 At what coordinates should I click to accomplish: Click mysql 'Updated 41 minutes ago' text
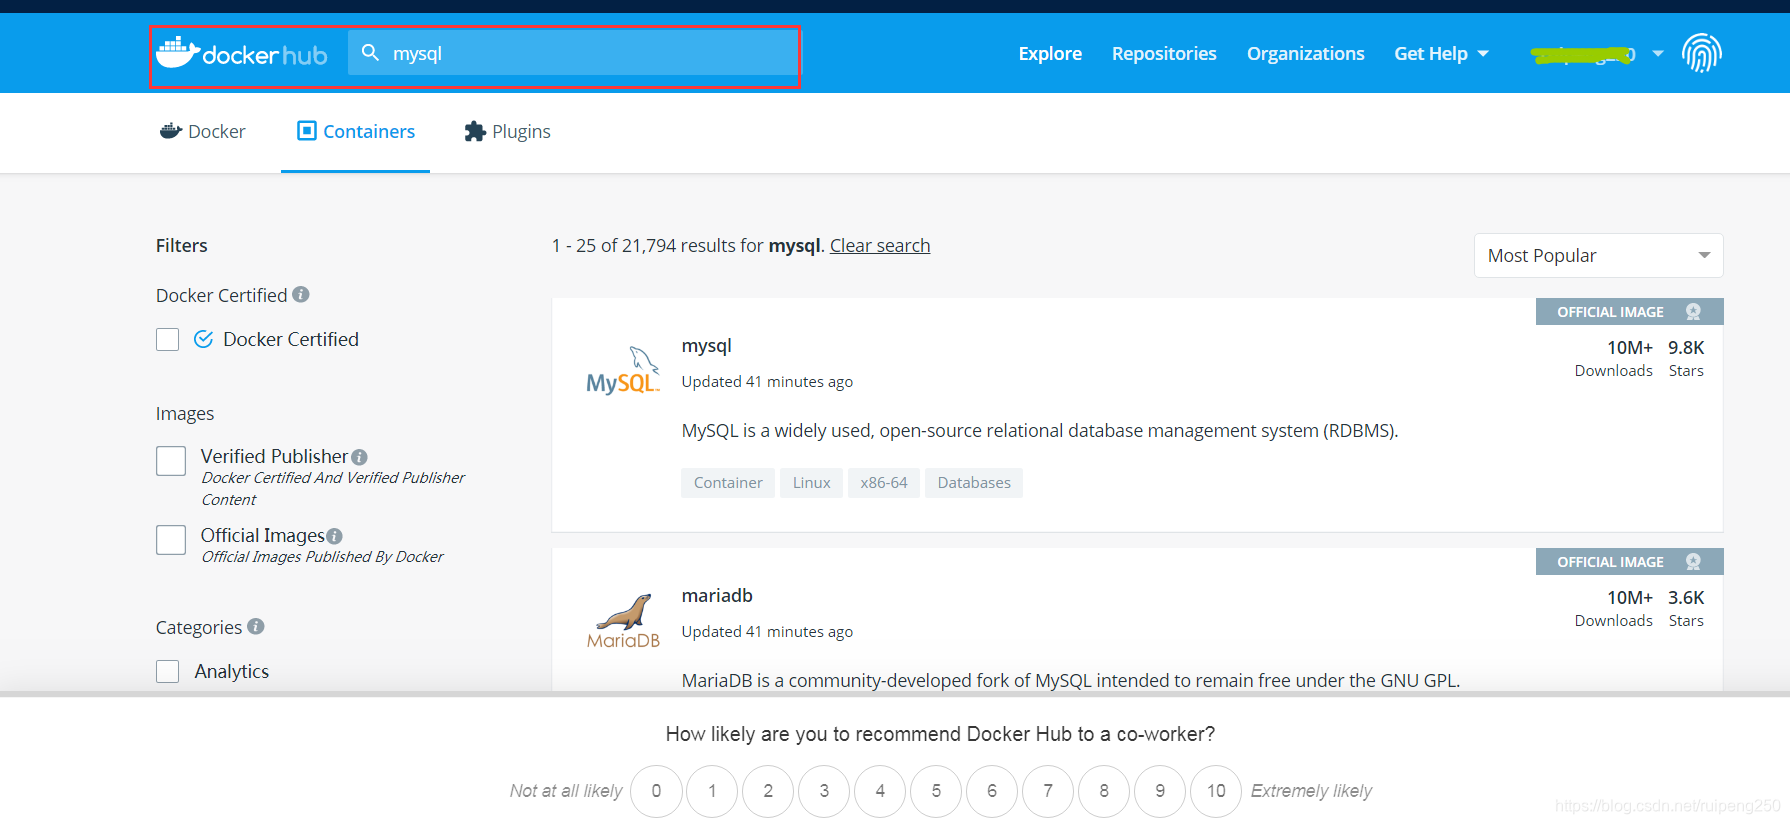pyautogui.click(x=767, y=381)
